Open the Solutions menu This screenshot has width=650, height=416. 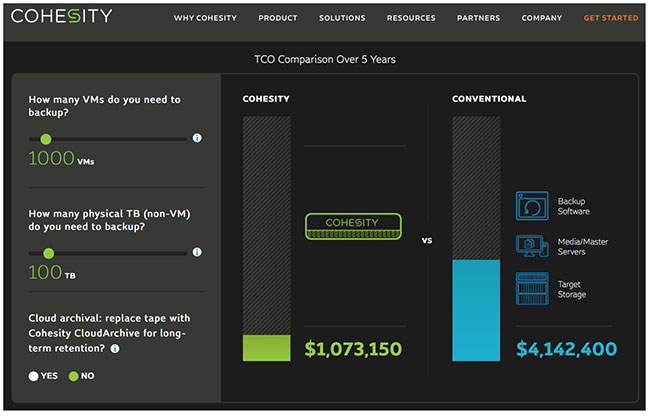click(x=342, y=18)
